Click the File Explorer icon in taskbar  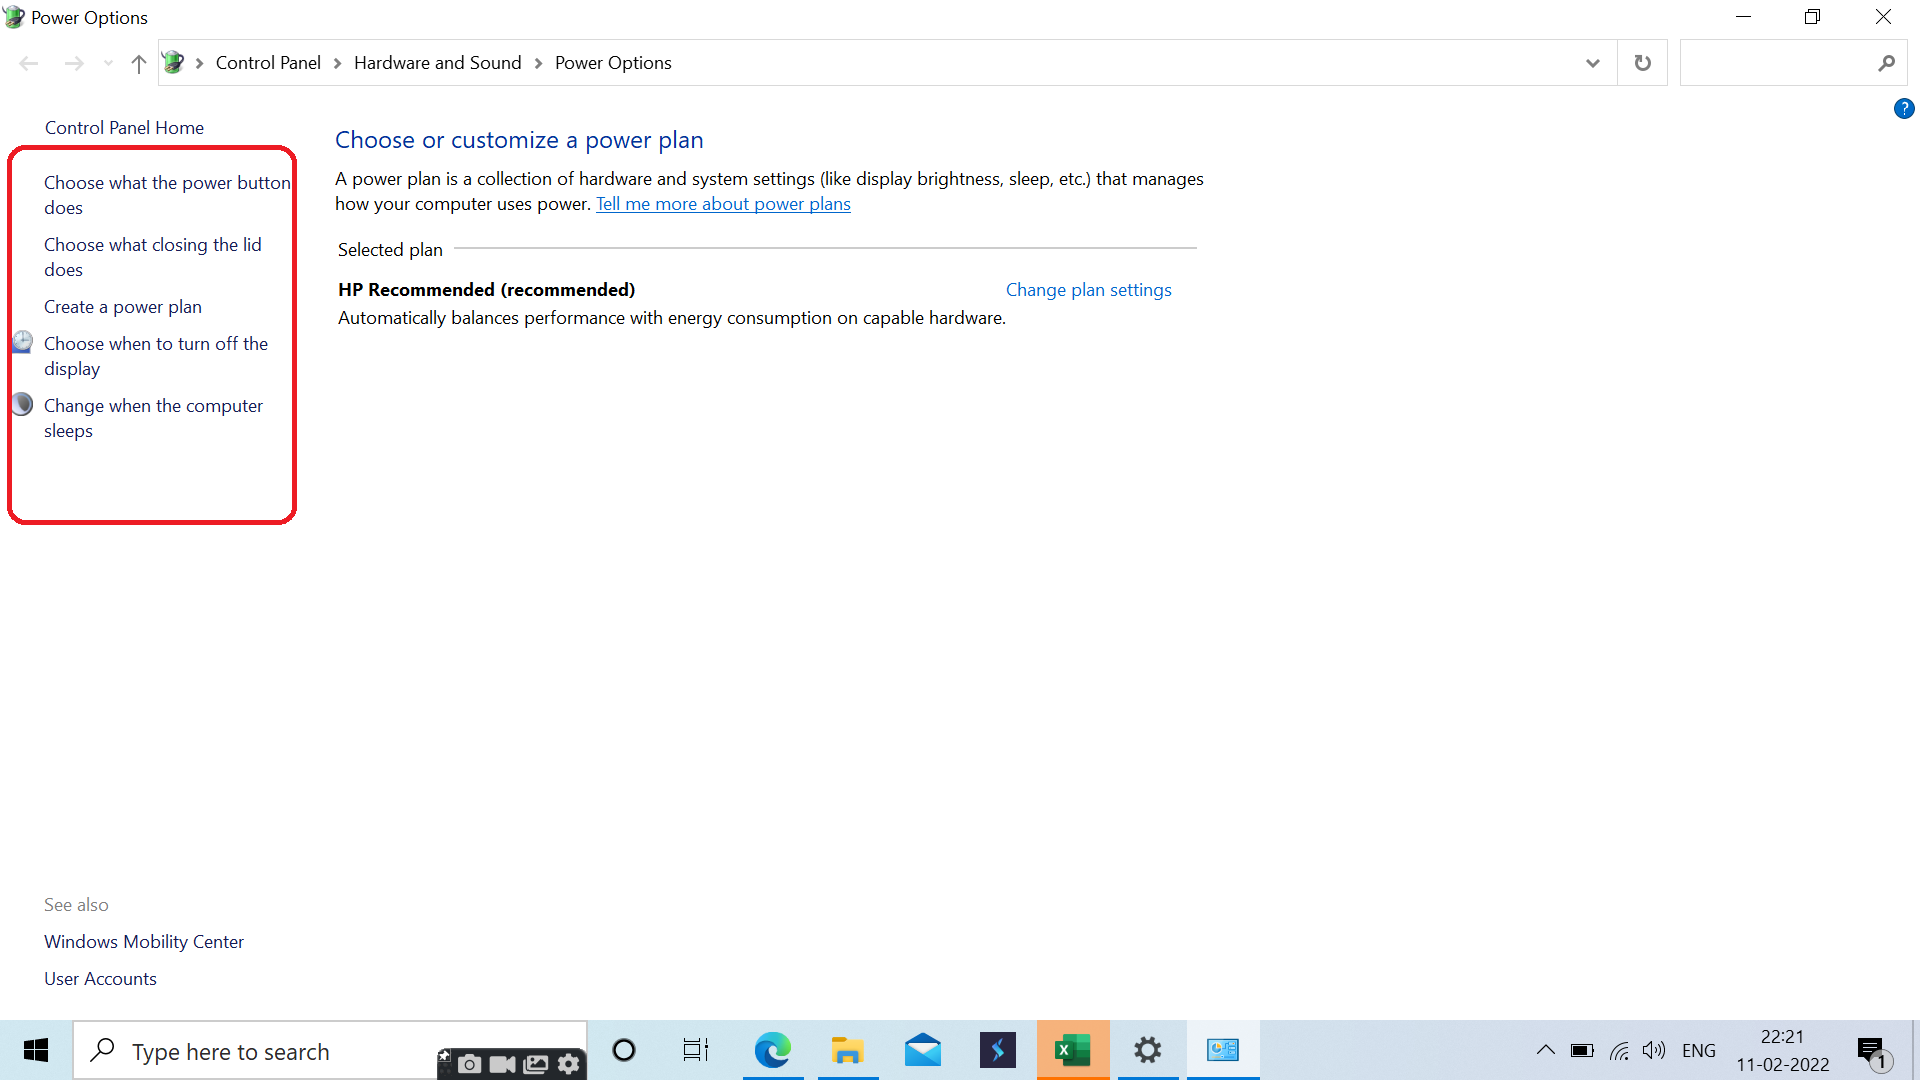coord(848,1050)
